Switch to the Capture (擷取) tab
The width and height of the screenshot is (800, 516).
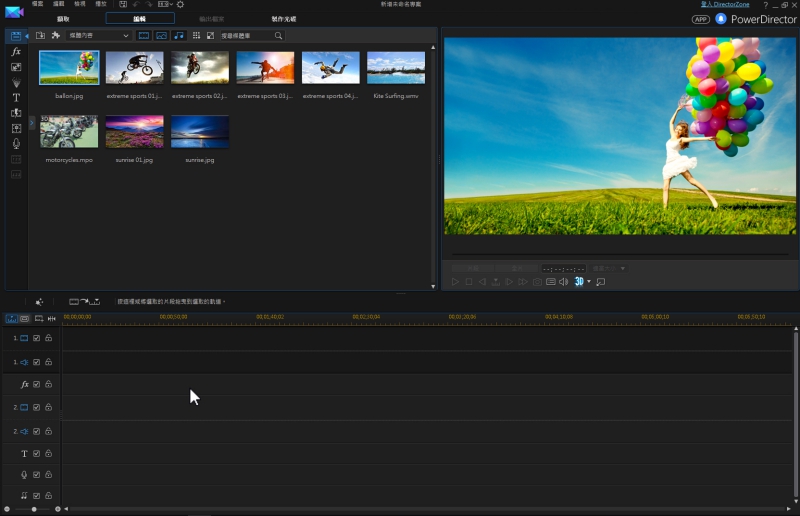point(63,19)
